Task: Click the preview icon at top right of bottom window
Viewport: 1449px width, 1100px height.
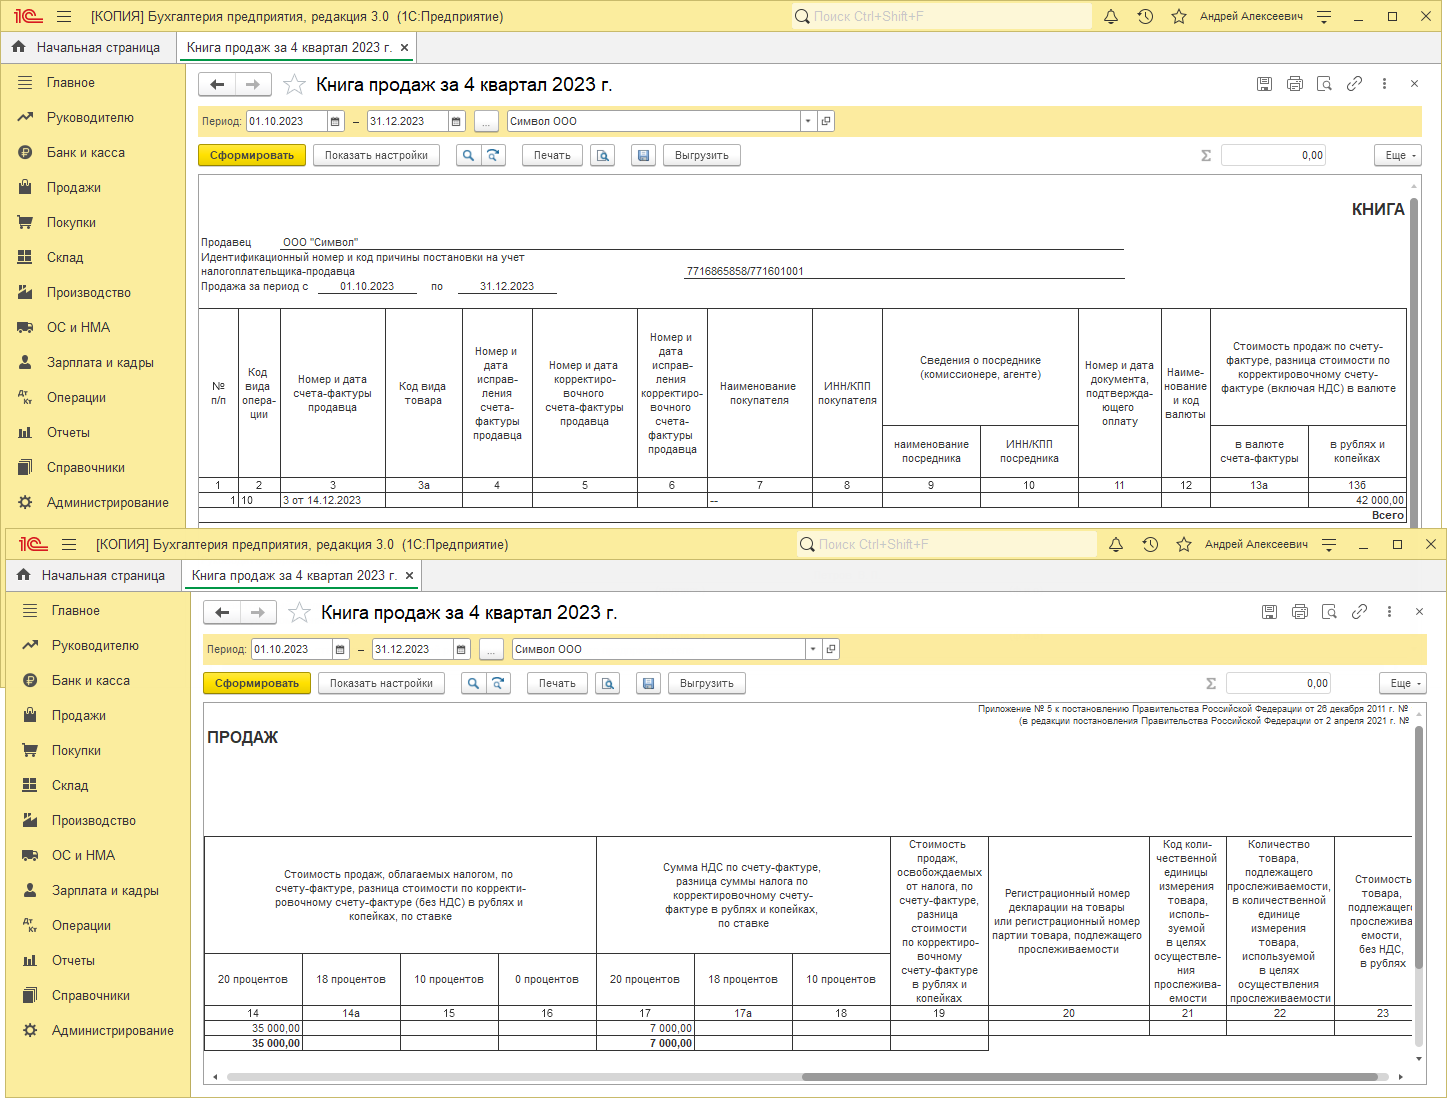Action: tap(1329, 612)
